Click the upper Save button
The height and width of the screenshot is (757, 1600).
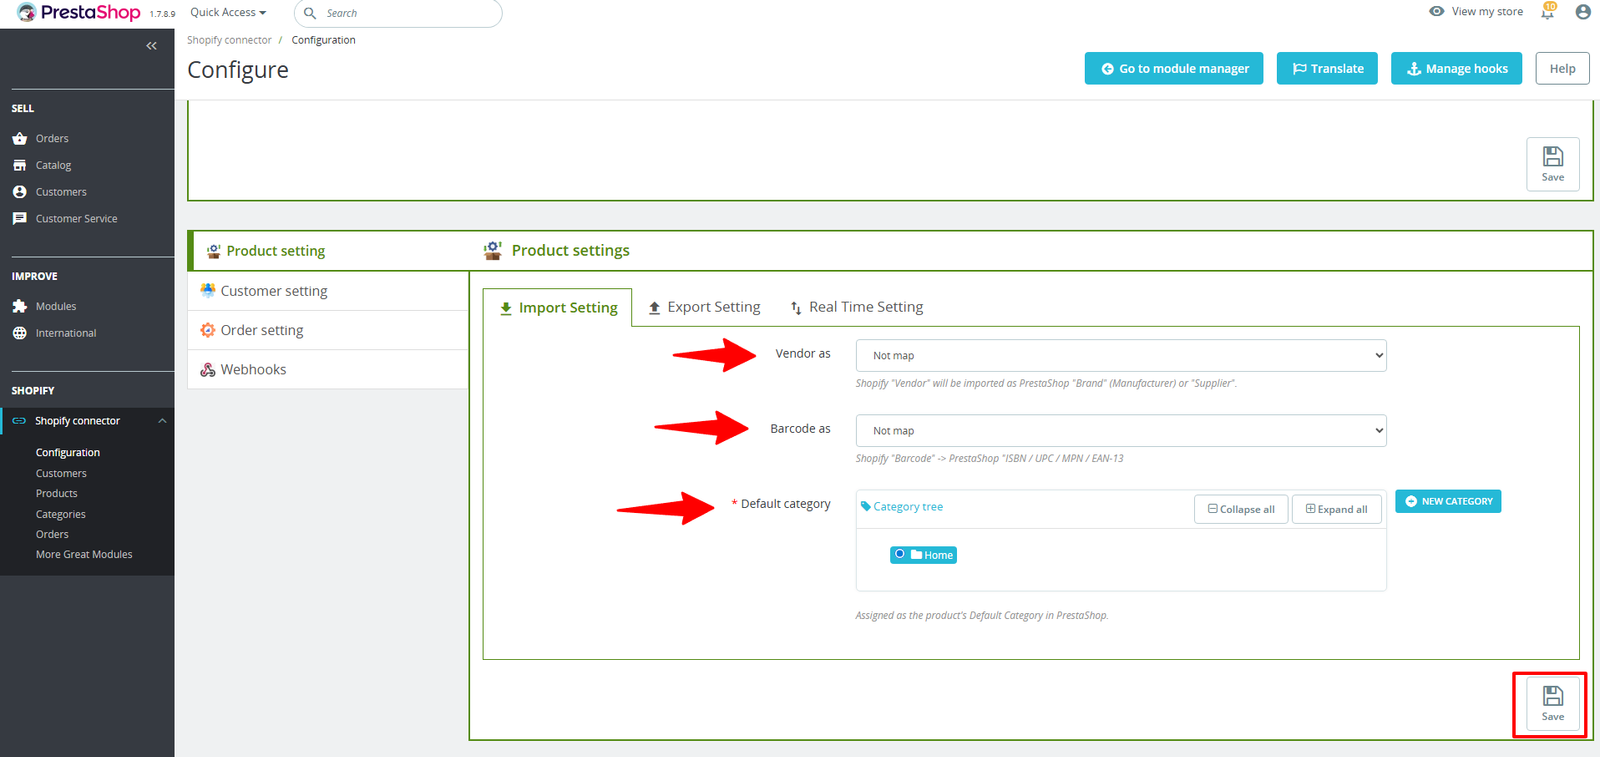(x=1553, y=164)
